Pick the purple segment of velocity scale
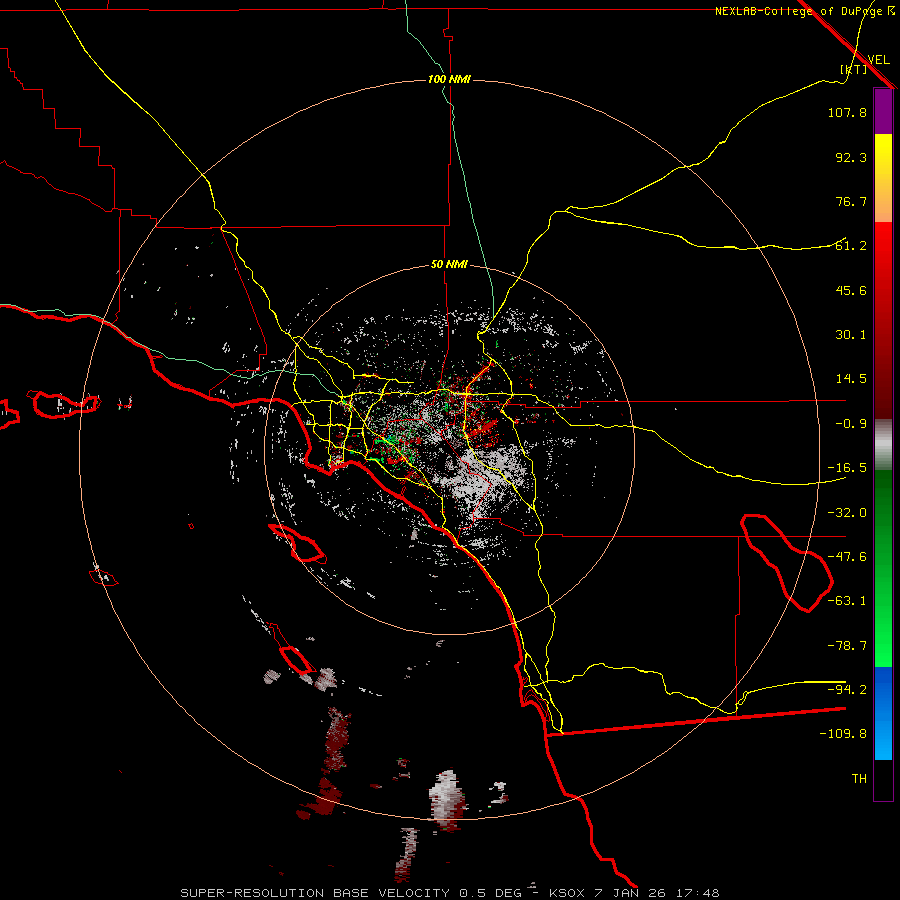The height and width of the screenshot is (900, 900). pos(883,112)
